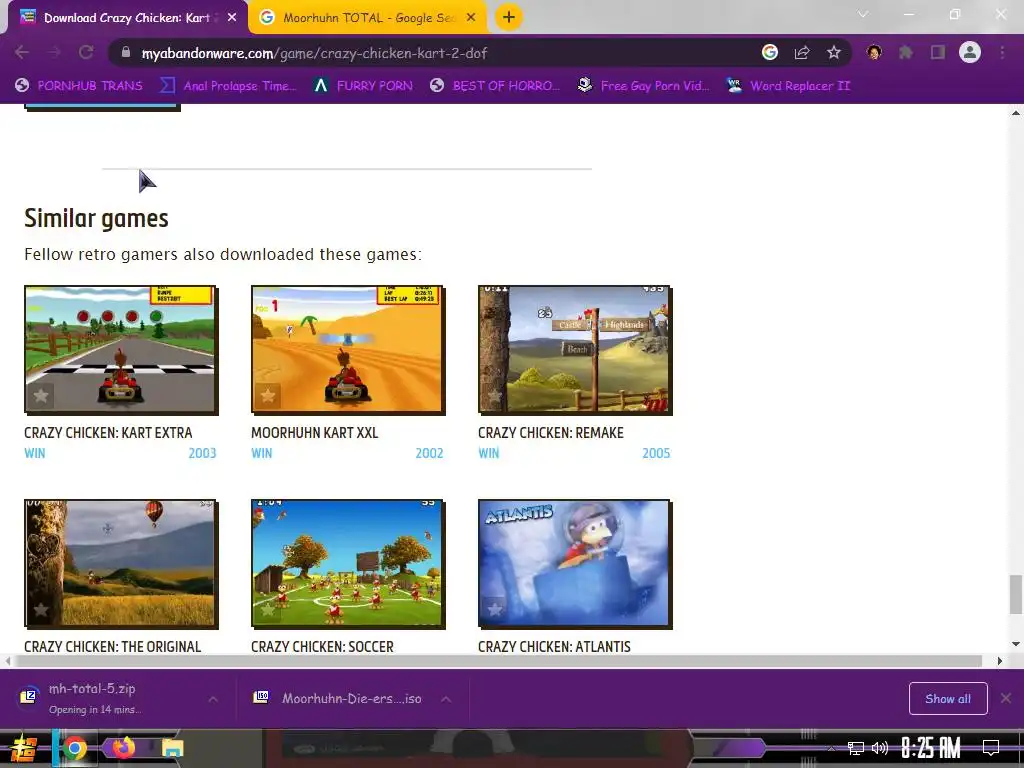Click WIN platform under Kart Extra
This screenshot has width=1024, height=768.
[35, 453]
